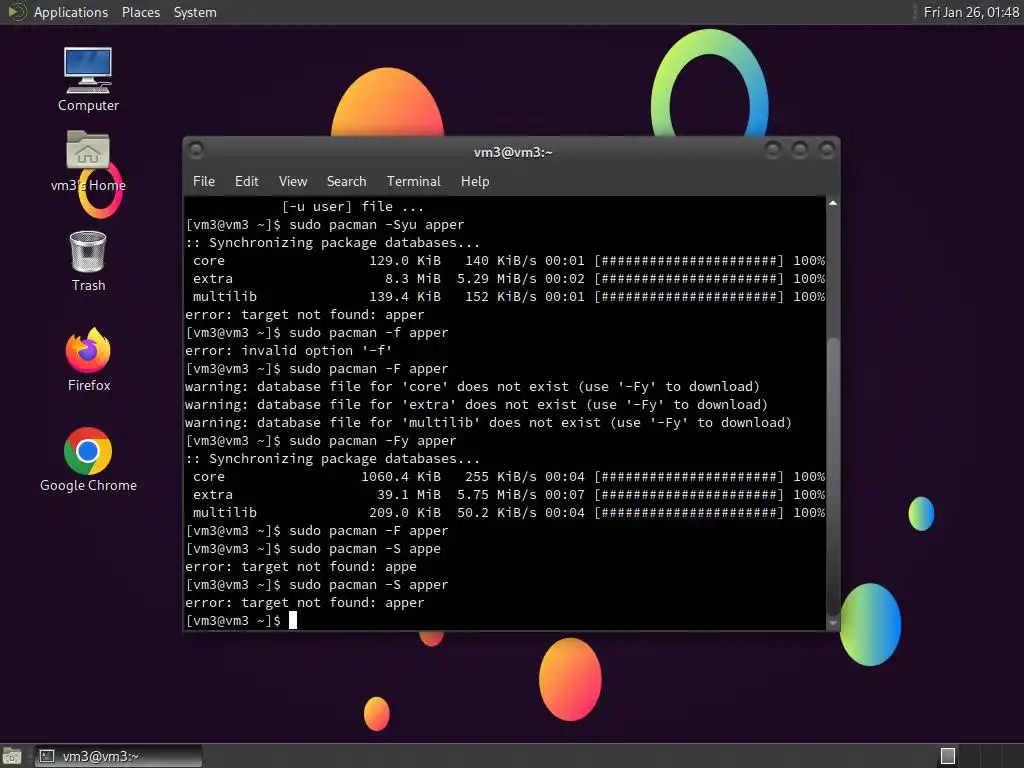Open the terminal View menu
Viewport: 1024px width, 768px height.
[293, 181]
